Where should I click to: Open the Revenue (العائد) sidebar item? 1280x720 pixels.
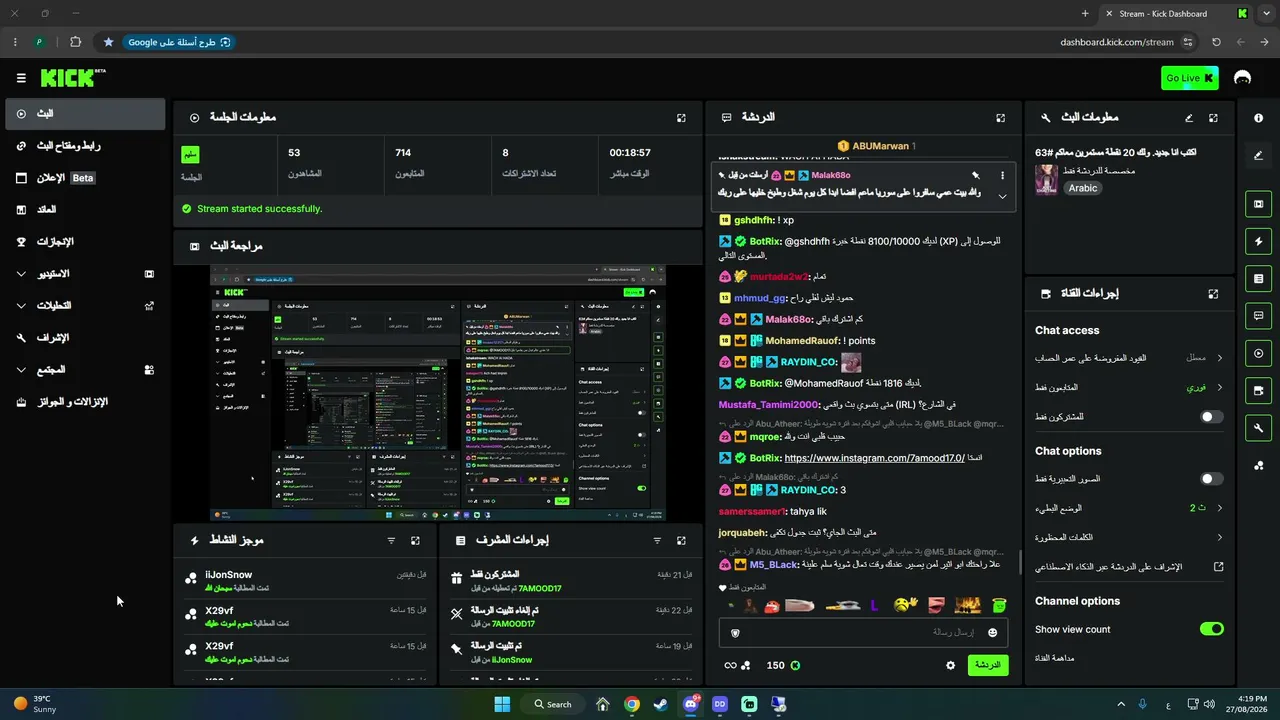(85, 210)
